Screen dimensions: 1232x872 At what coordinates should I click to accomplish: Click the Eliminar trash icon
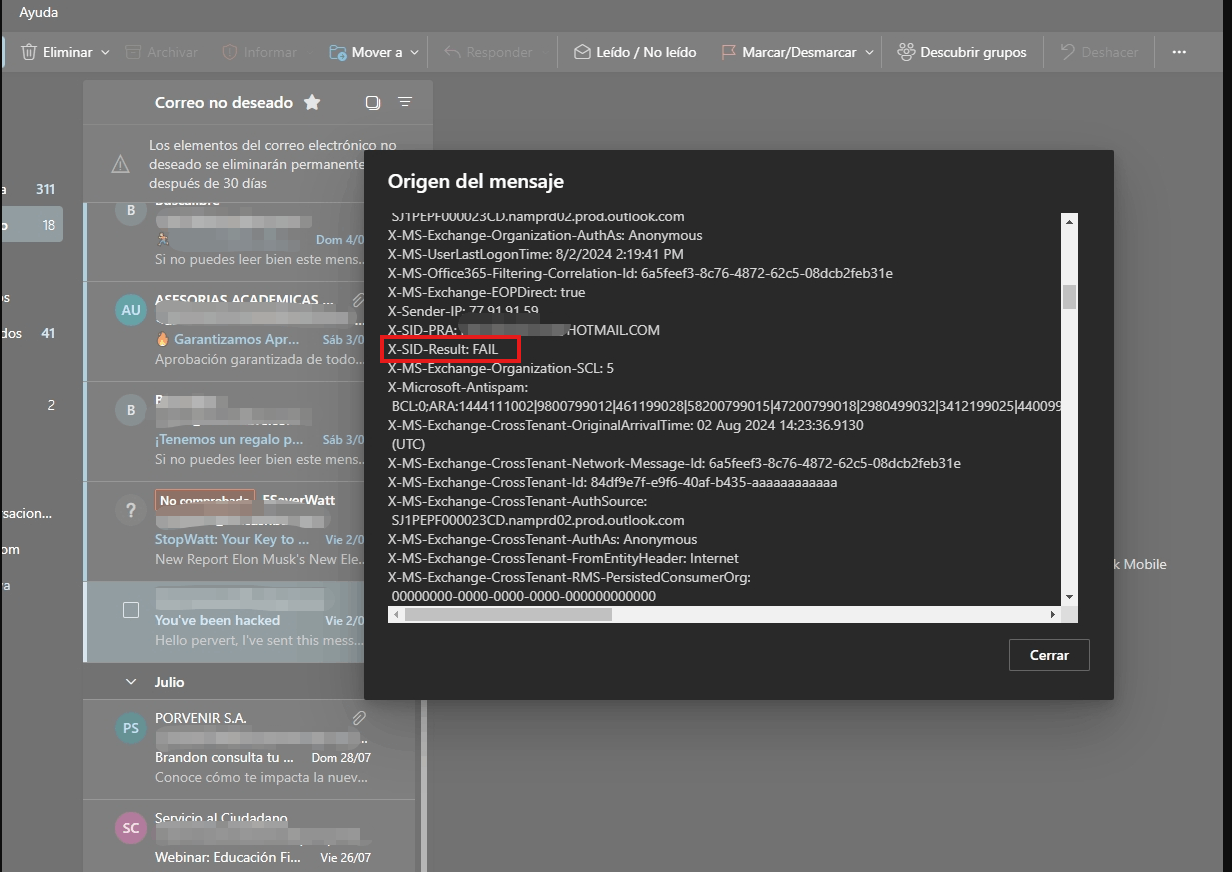pyautogui.click(x=29, y=52)
